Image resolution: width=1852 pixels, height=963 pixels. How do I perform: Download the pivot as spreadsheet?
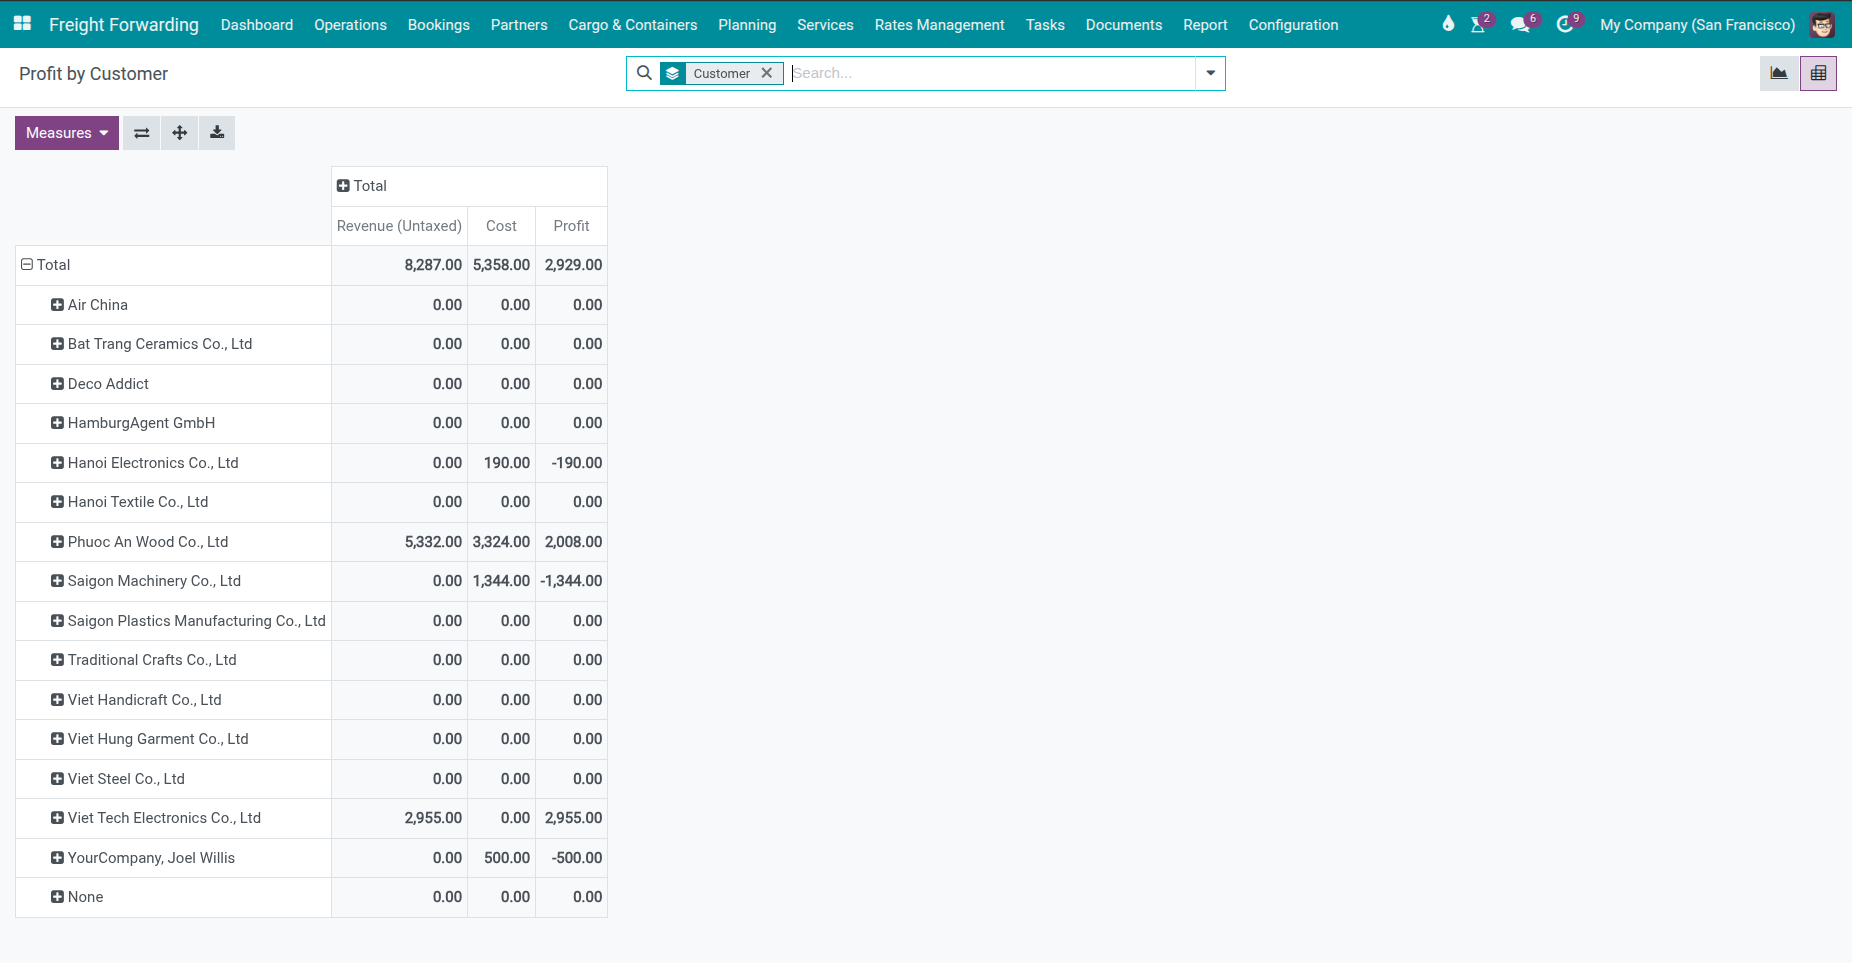(217, 132)
